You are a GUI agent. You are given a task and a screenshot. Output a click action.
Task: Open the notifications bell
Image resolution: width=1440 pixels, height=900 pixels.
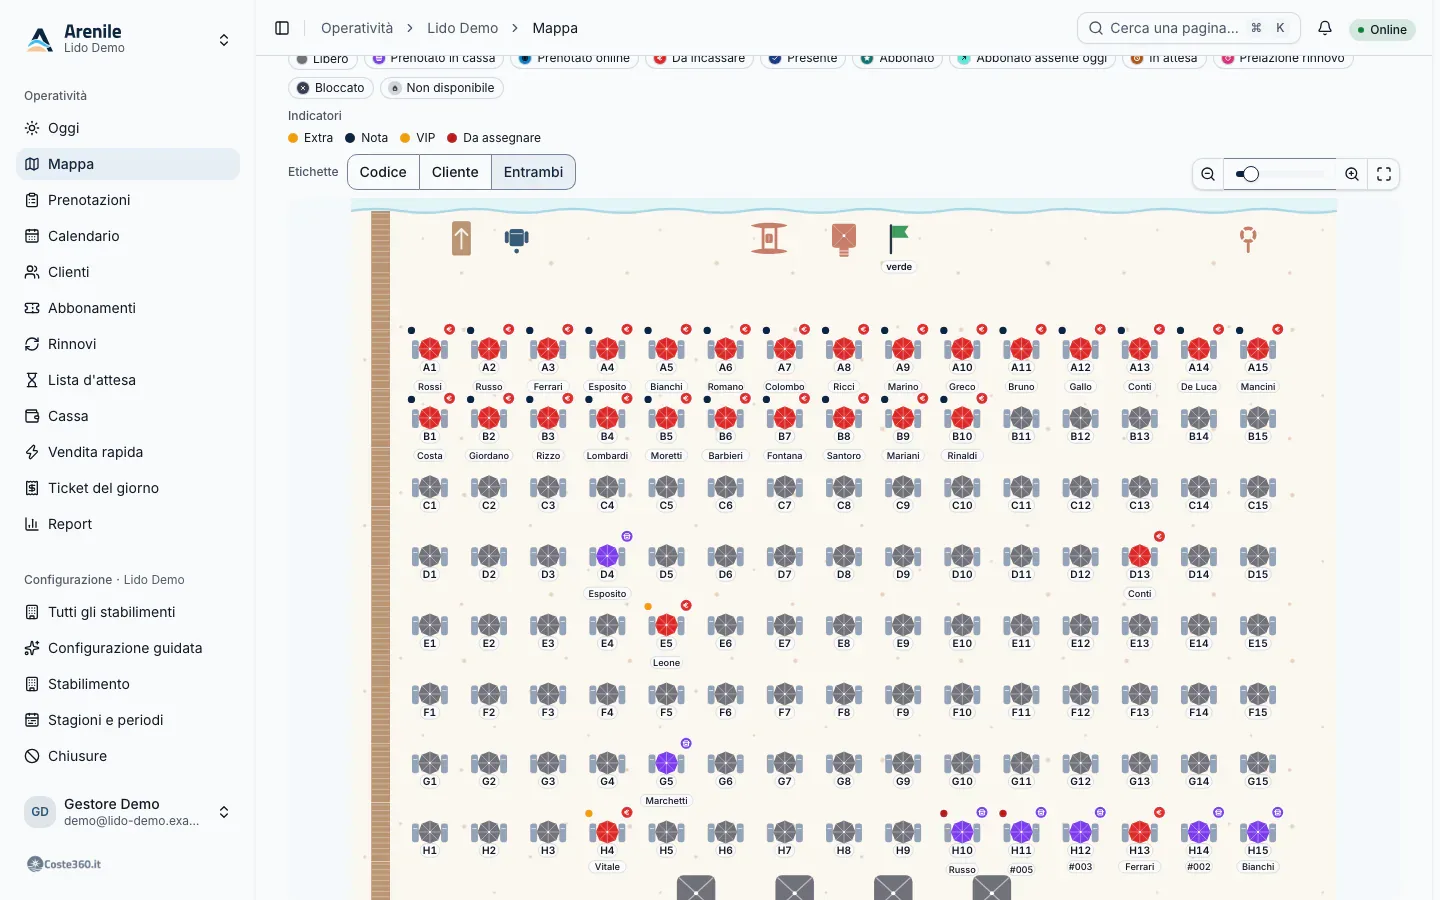click(1325, 28)
